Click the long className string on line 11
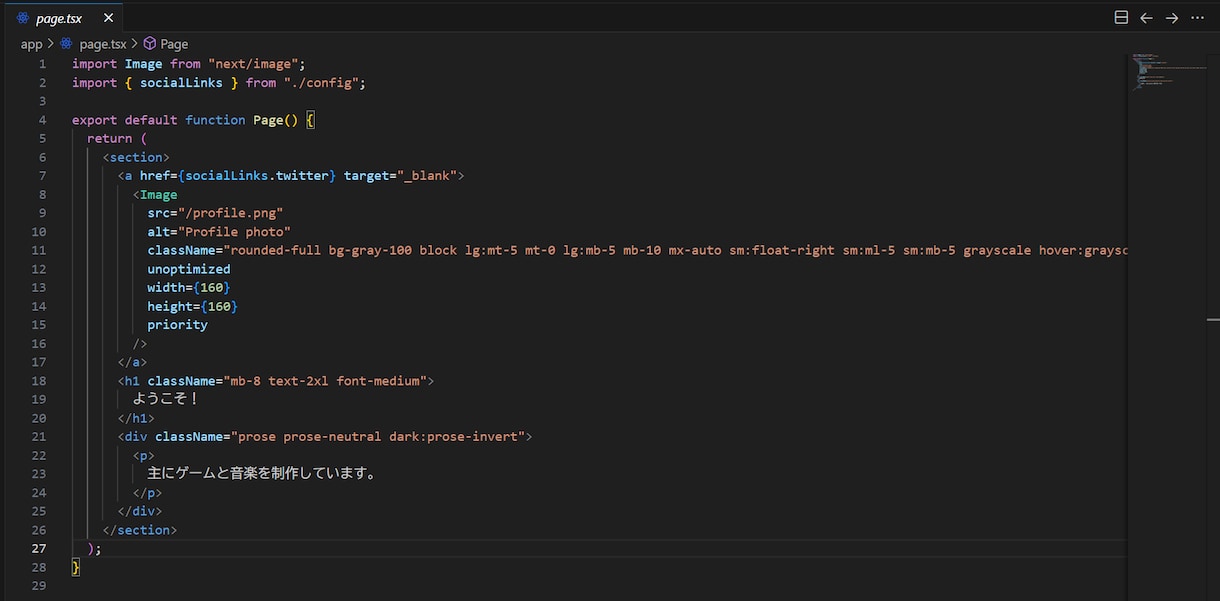 (x=675, y=251)
